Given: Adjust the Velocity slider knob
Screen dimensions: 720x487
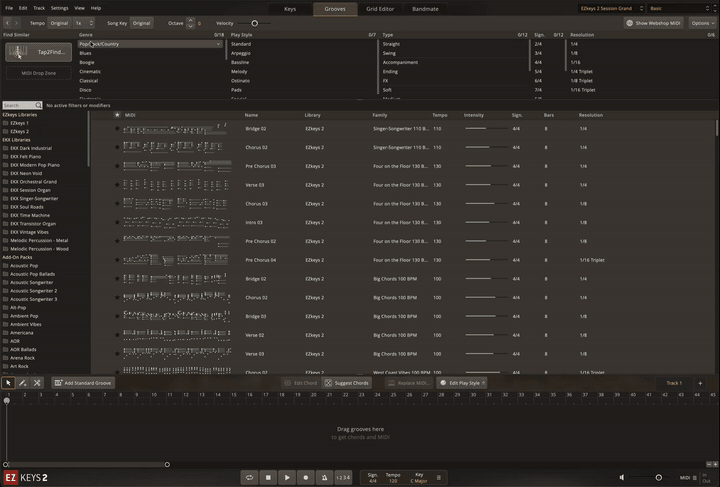Looking at the screenshot, I should click(254, 23).
